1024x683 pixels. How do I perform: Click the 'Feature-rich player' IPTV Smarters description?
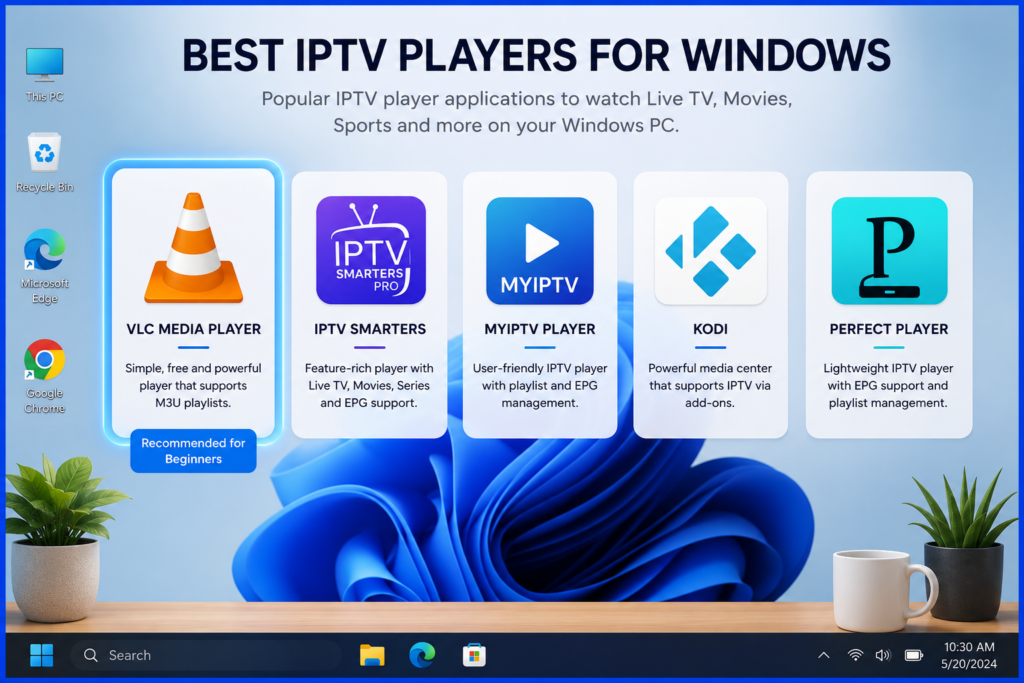[369, 385]
